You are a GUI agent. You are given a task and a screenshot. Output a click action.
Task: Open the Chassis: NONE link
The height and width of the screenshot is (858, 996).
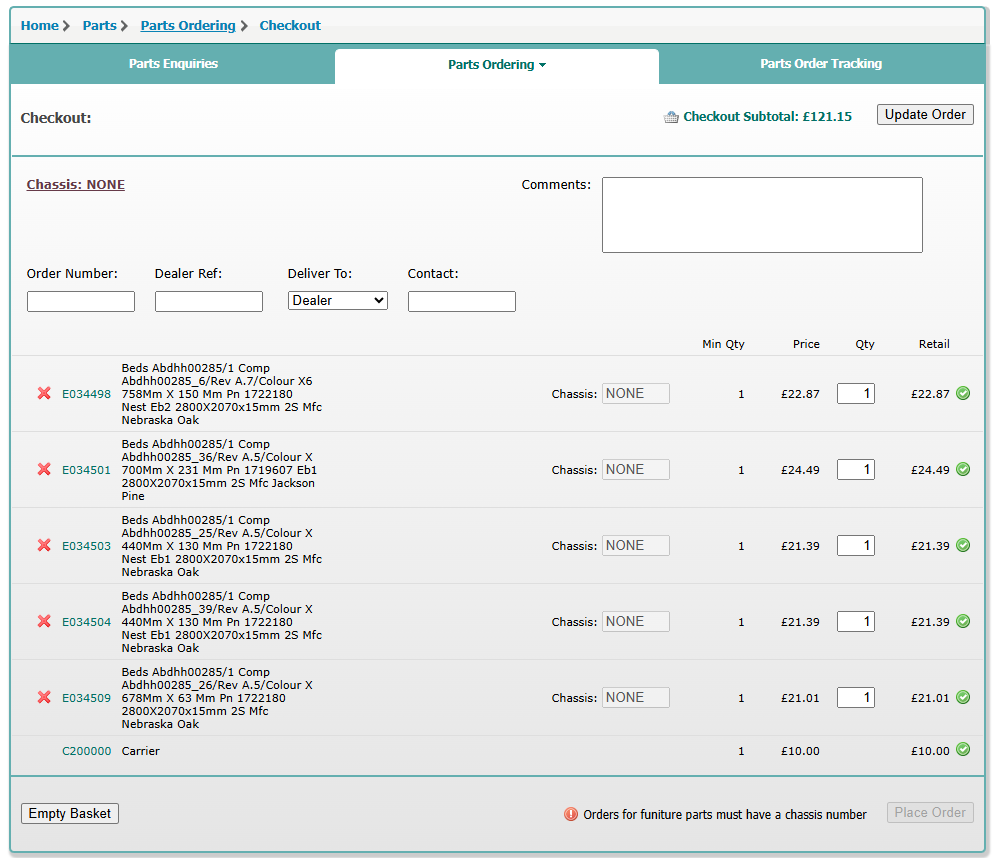pyautogui.click(x=76, y=185)
